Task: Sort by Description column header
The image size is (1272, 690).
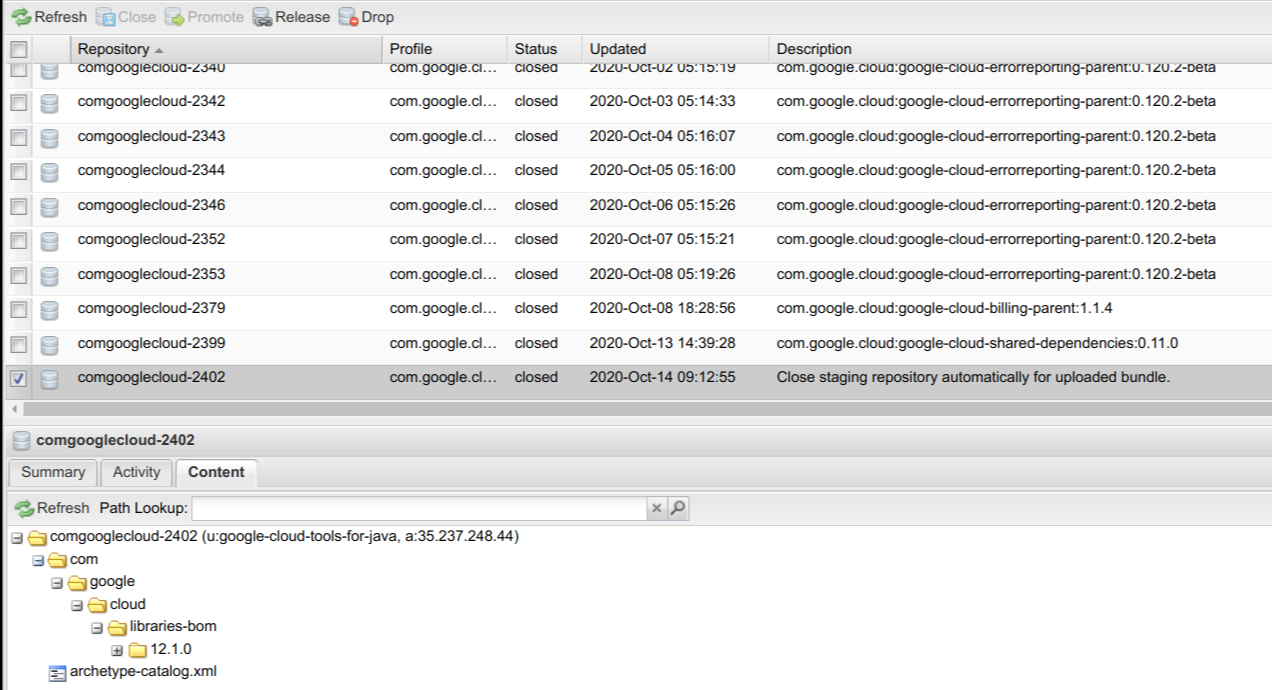Action: (x=1020, y=49)
